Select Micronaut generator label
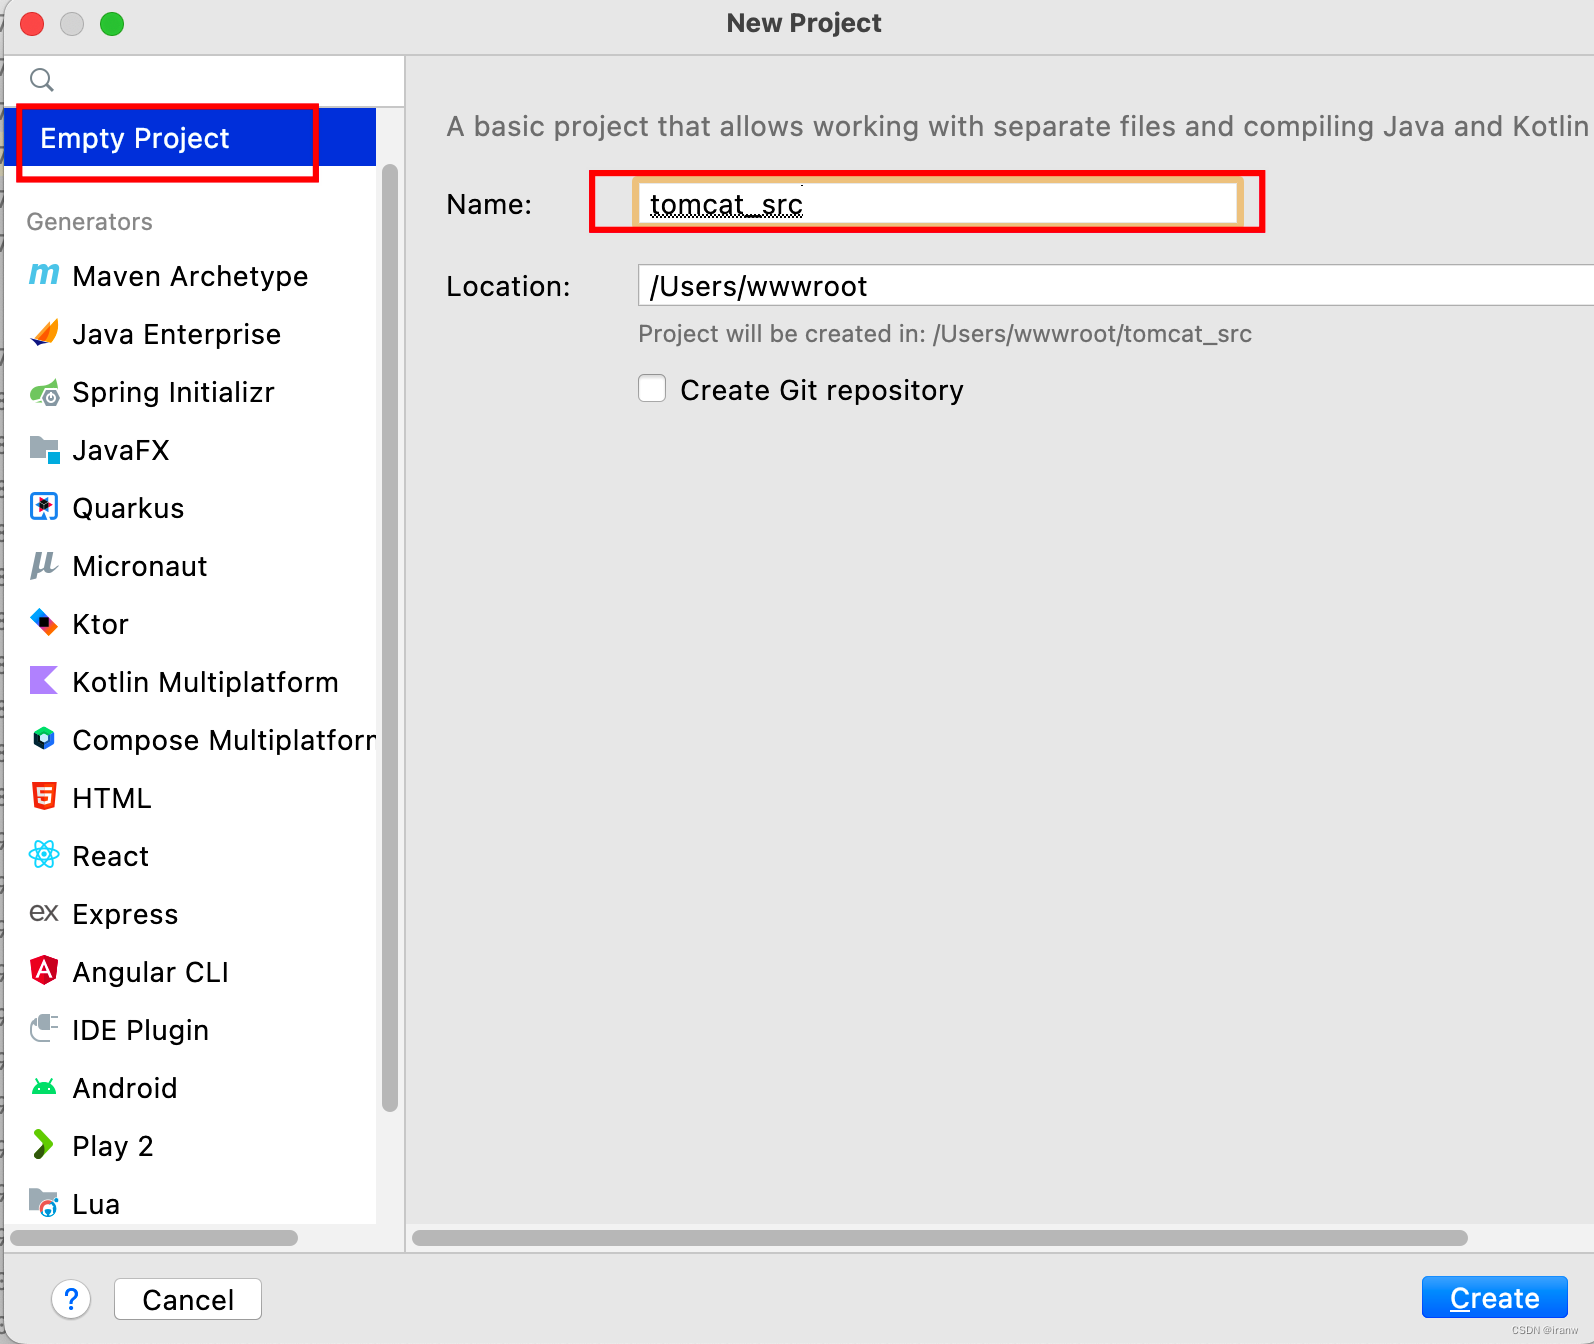This screenshot has width=1594, height=1344. coord(140,566)
